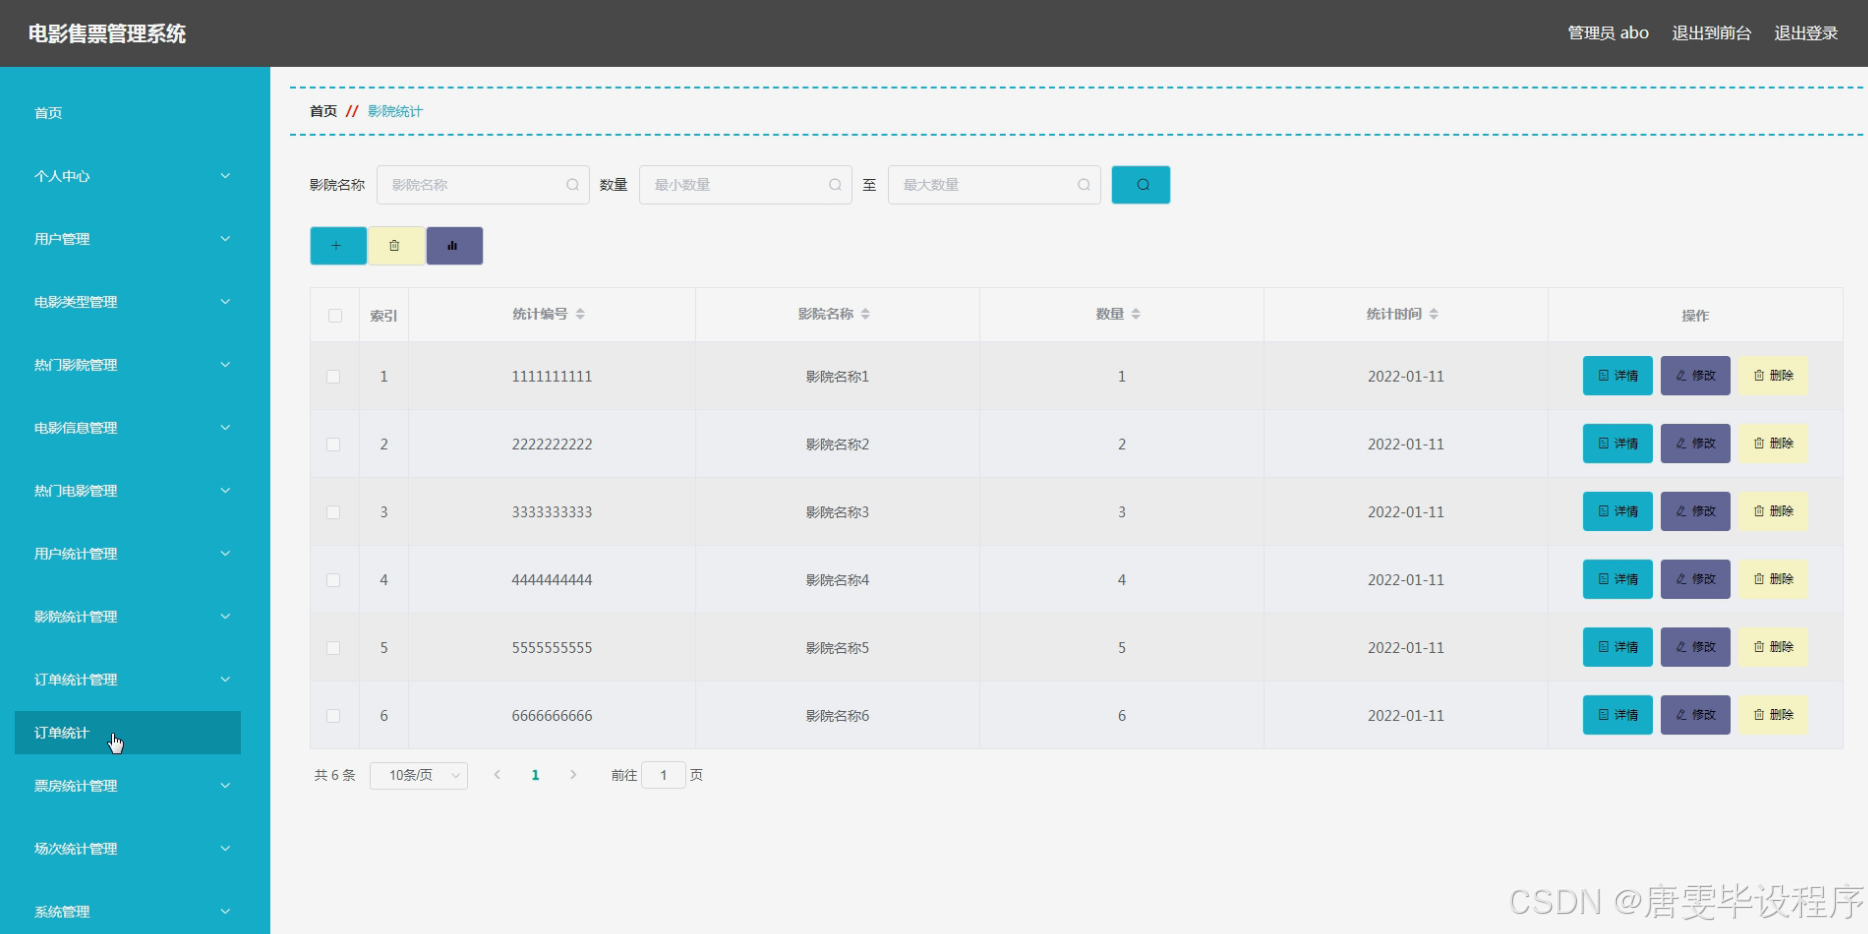The width and height of the screenshot is (1868, 934).
Task: Click the blue search magnifier button
Action: (1141, 185)
